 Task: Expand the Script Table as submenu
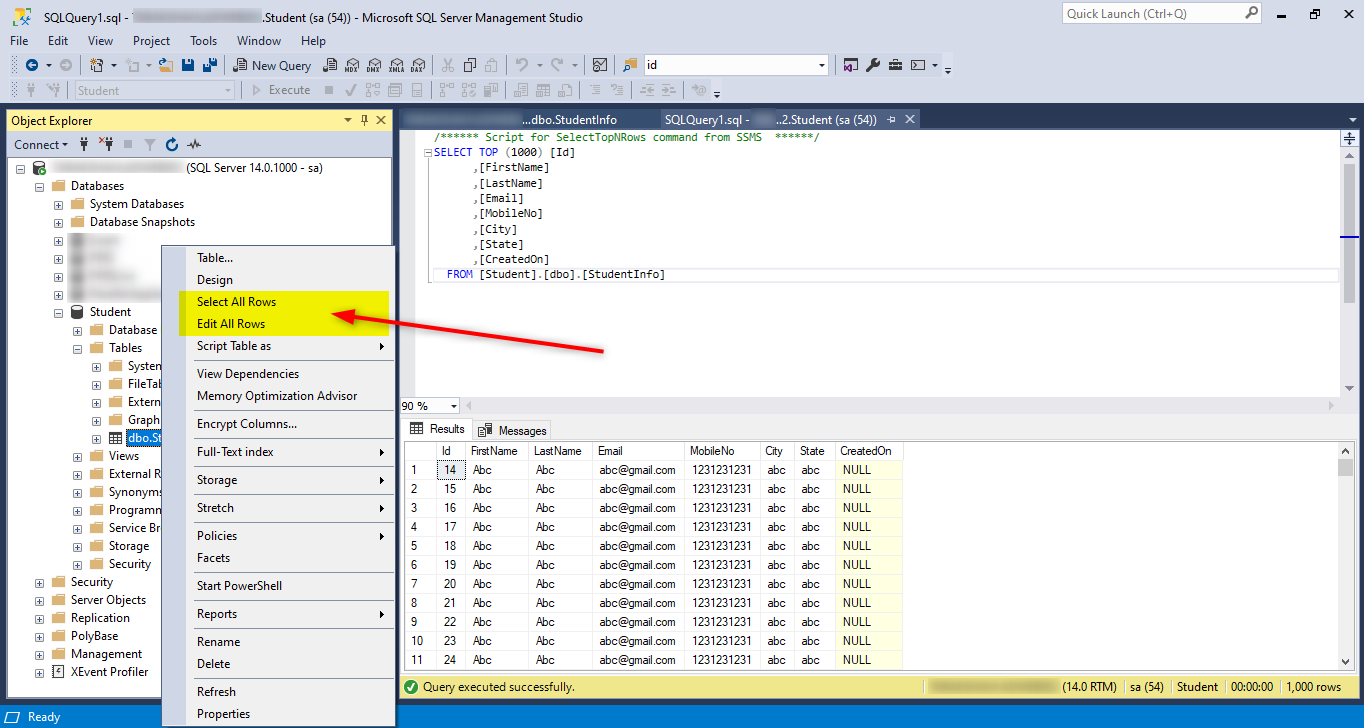click(x=234, y=346)
